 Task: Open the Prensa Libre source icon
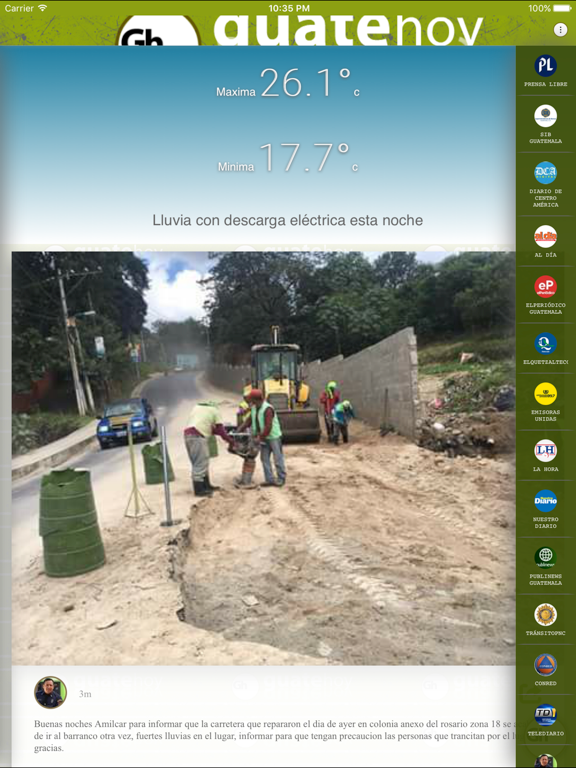click(545, 65)
